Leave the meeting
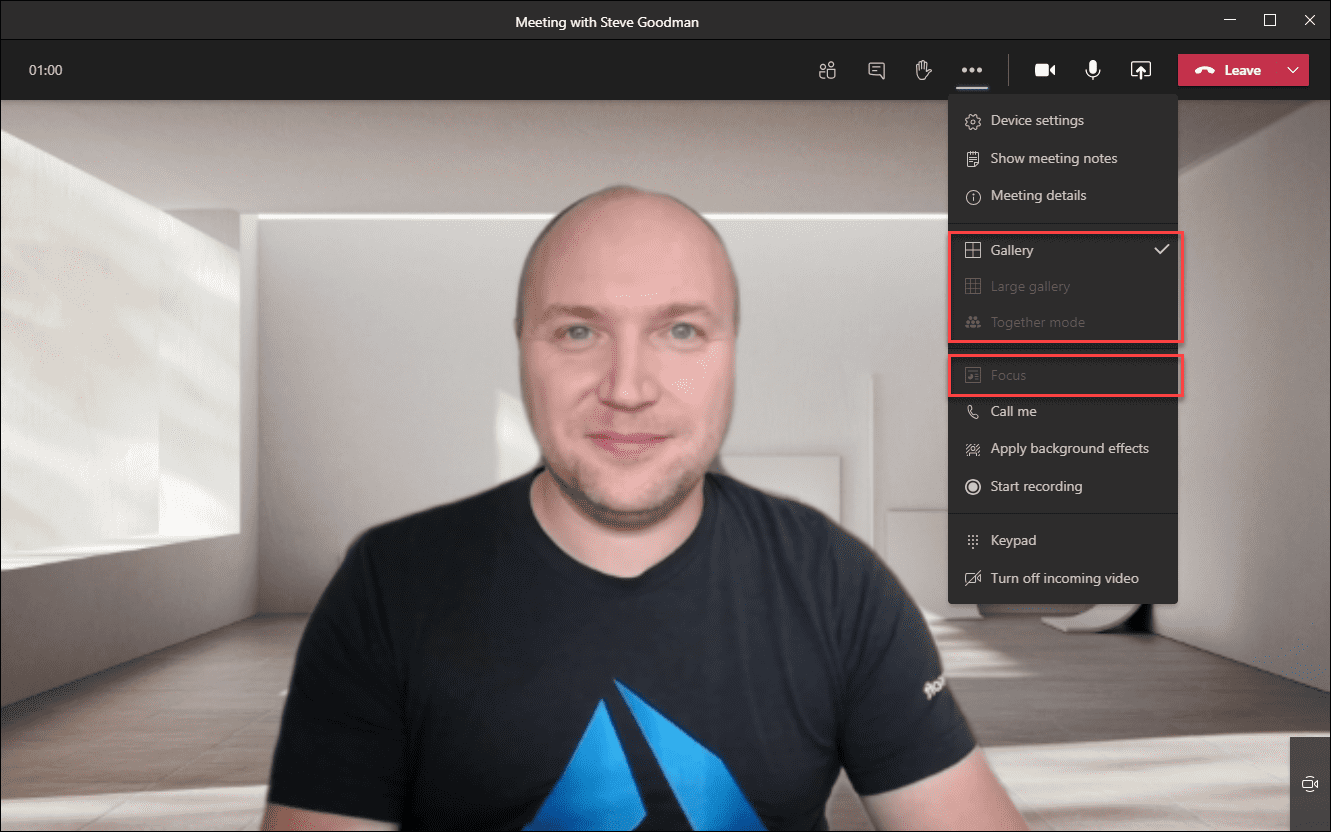The width and height of the screenshot is (1331, 832). [x=1228, y=70]
